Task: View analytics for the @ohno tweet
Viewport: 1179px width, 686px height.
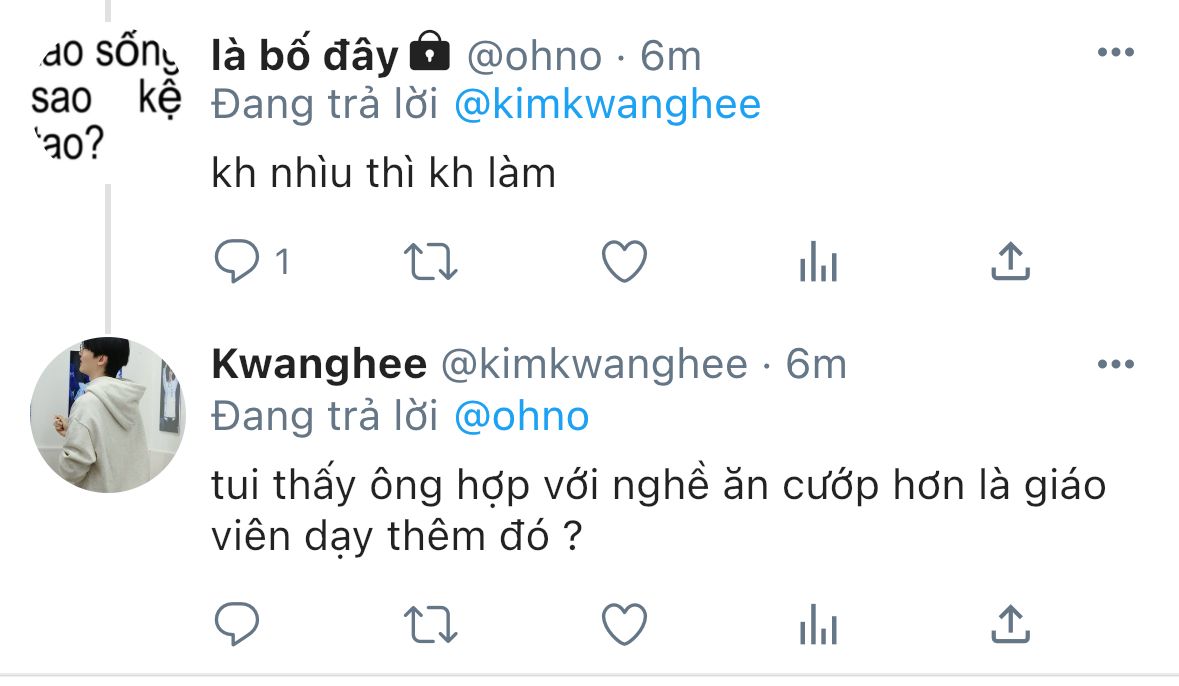Action: click(818, 261)
